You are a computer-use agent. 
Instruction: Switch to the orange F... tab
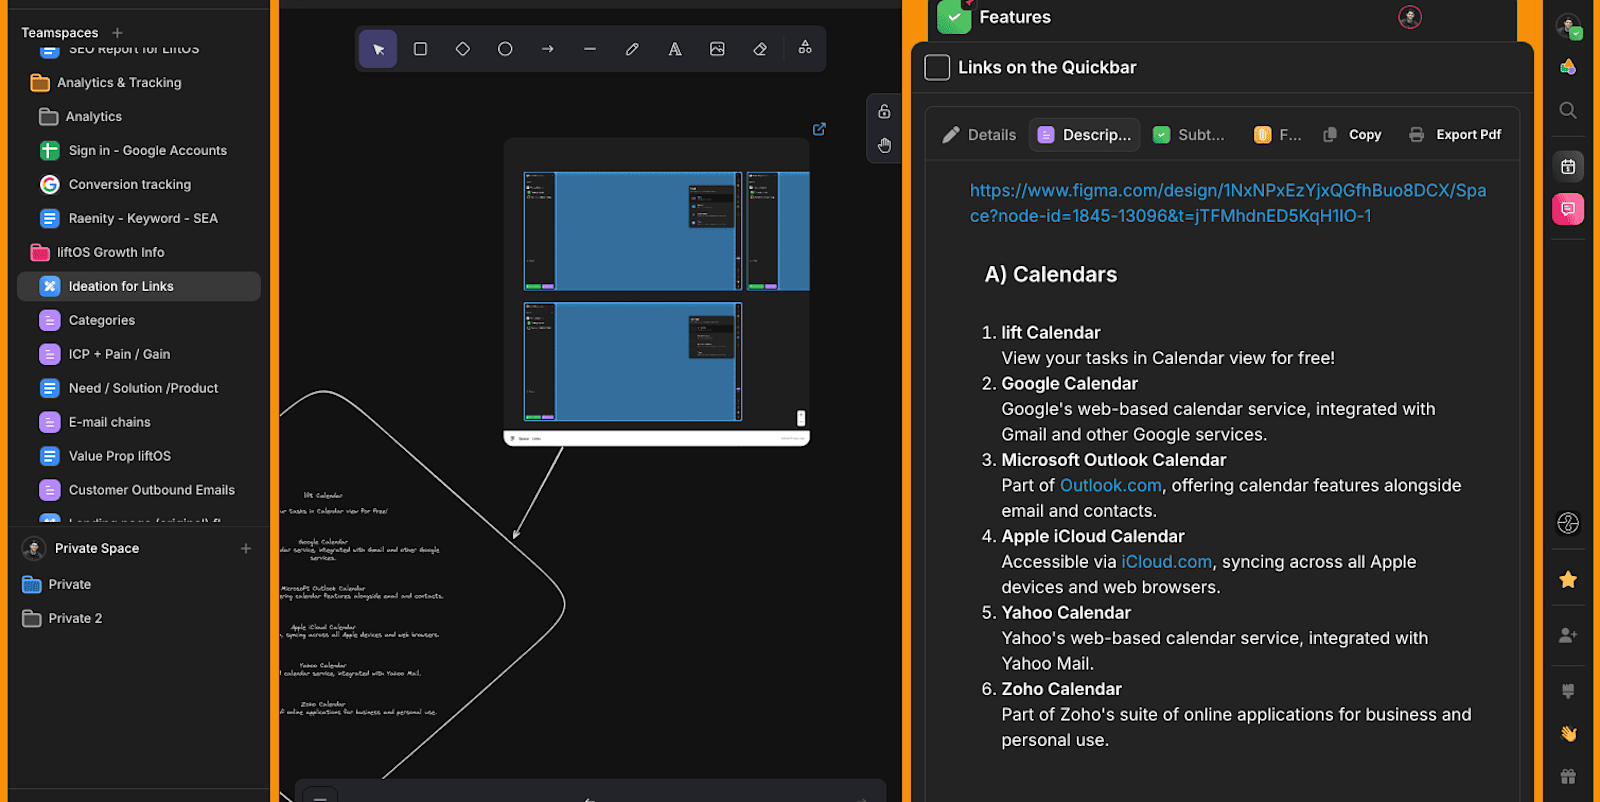1278,135
